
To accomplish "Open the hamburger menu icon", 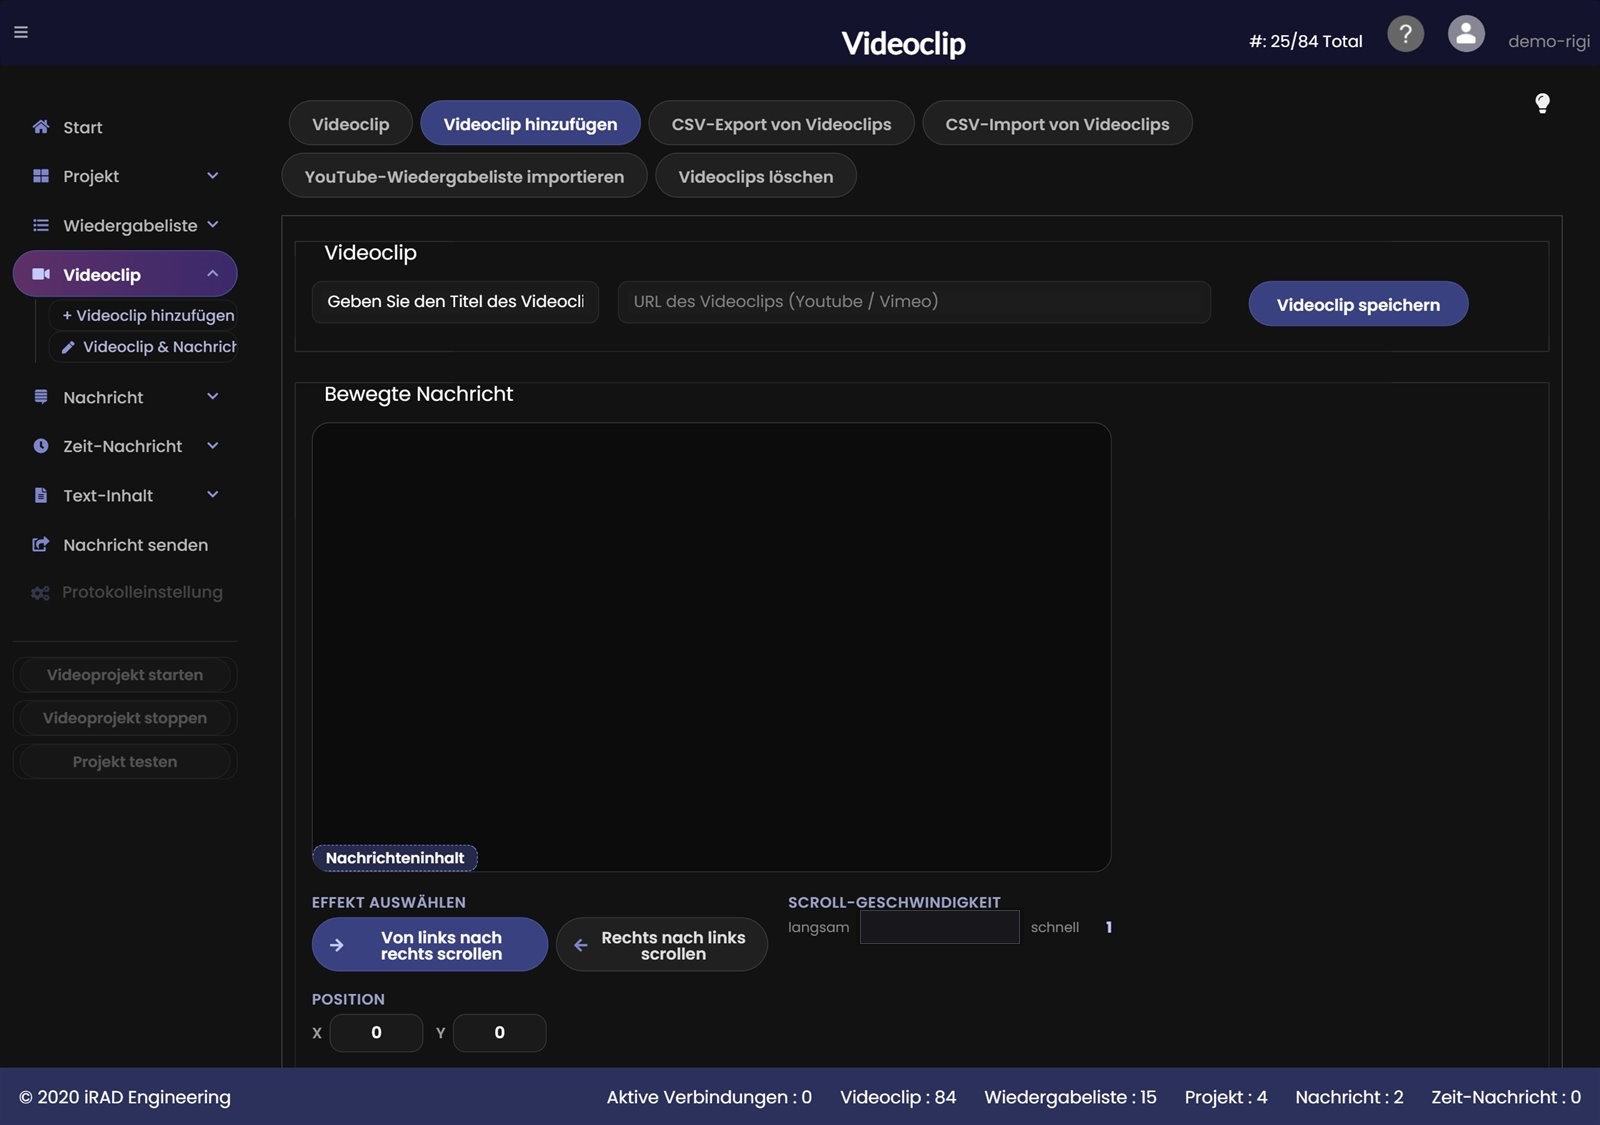I will pyautogui.click(x=20, y=32).
